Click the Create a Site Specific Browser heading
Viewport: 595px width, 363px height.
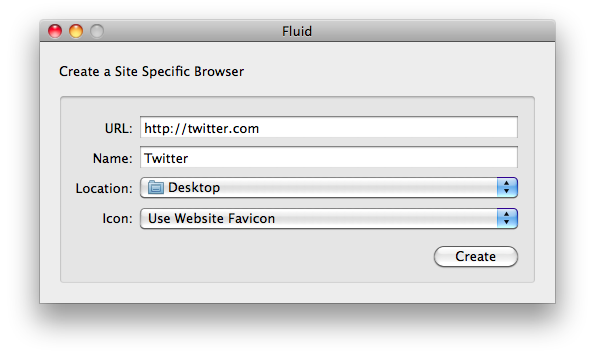151,72
